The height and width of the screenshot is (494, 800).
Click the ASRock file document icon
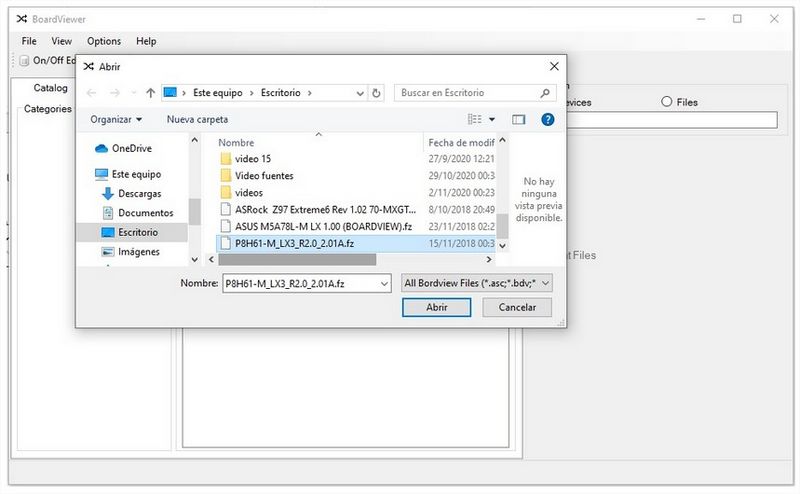click(226, 209)
